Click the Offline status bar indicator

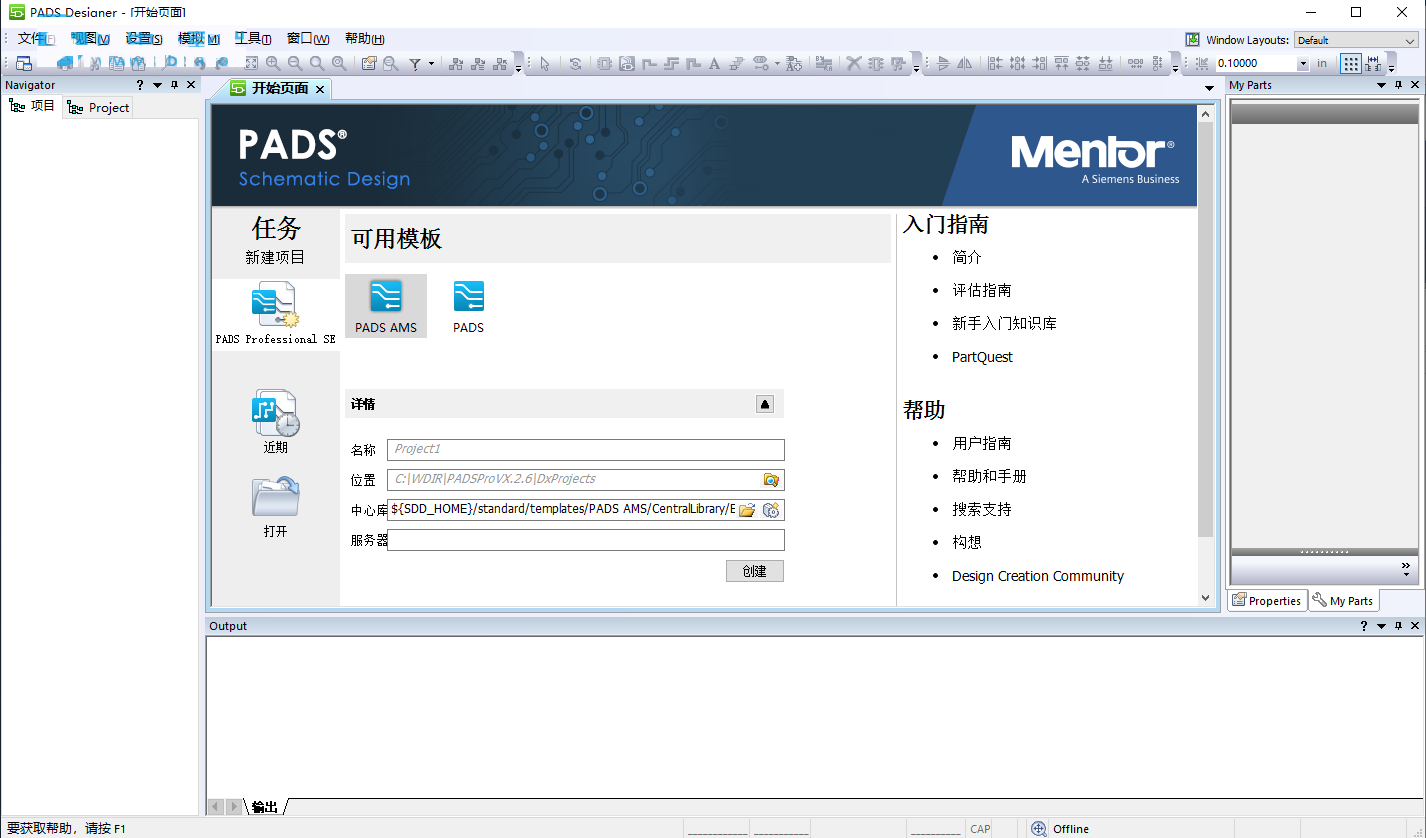pyautogui.click(x=1060, y=829)
